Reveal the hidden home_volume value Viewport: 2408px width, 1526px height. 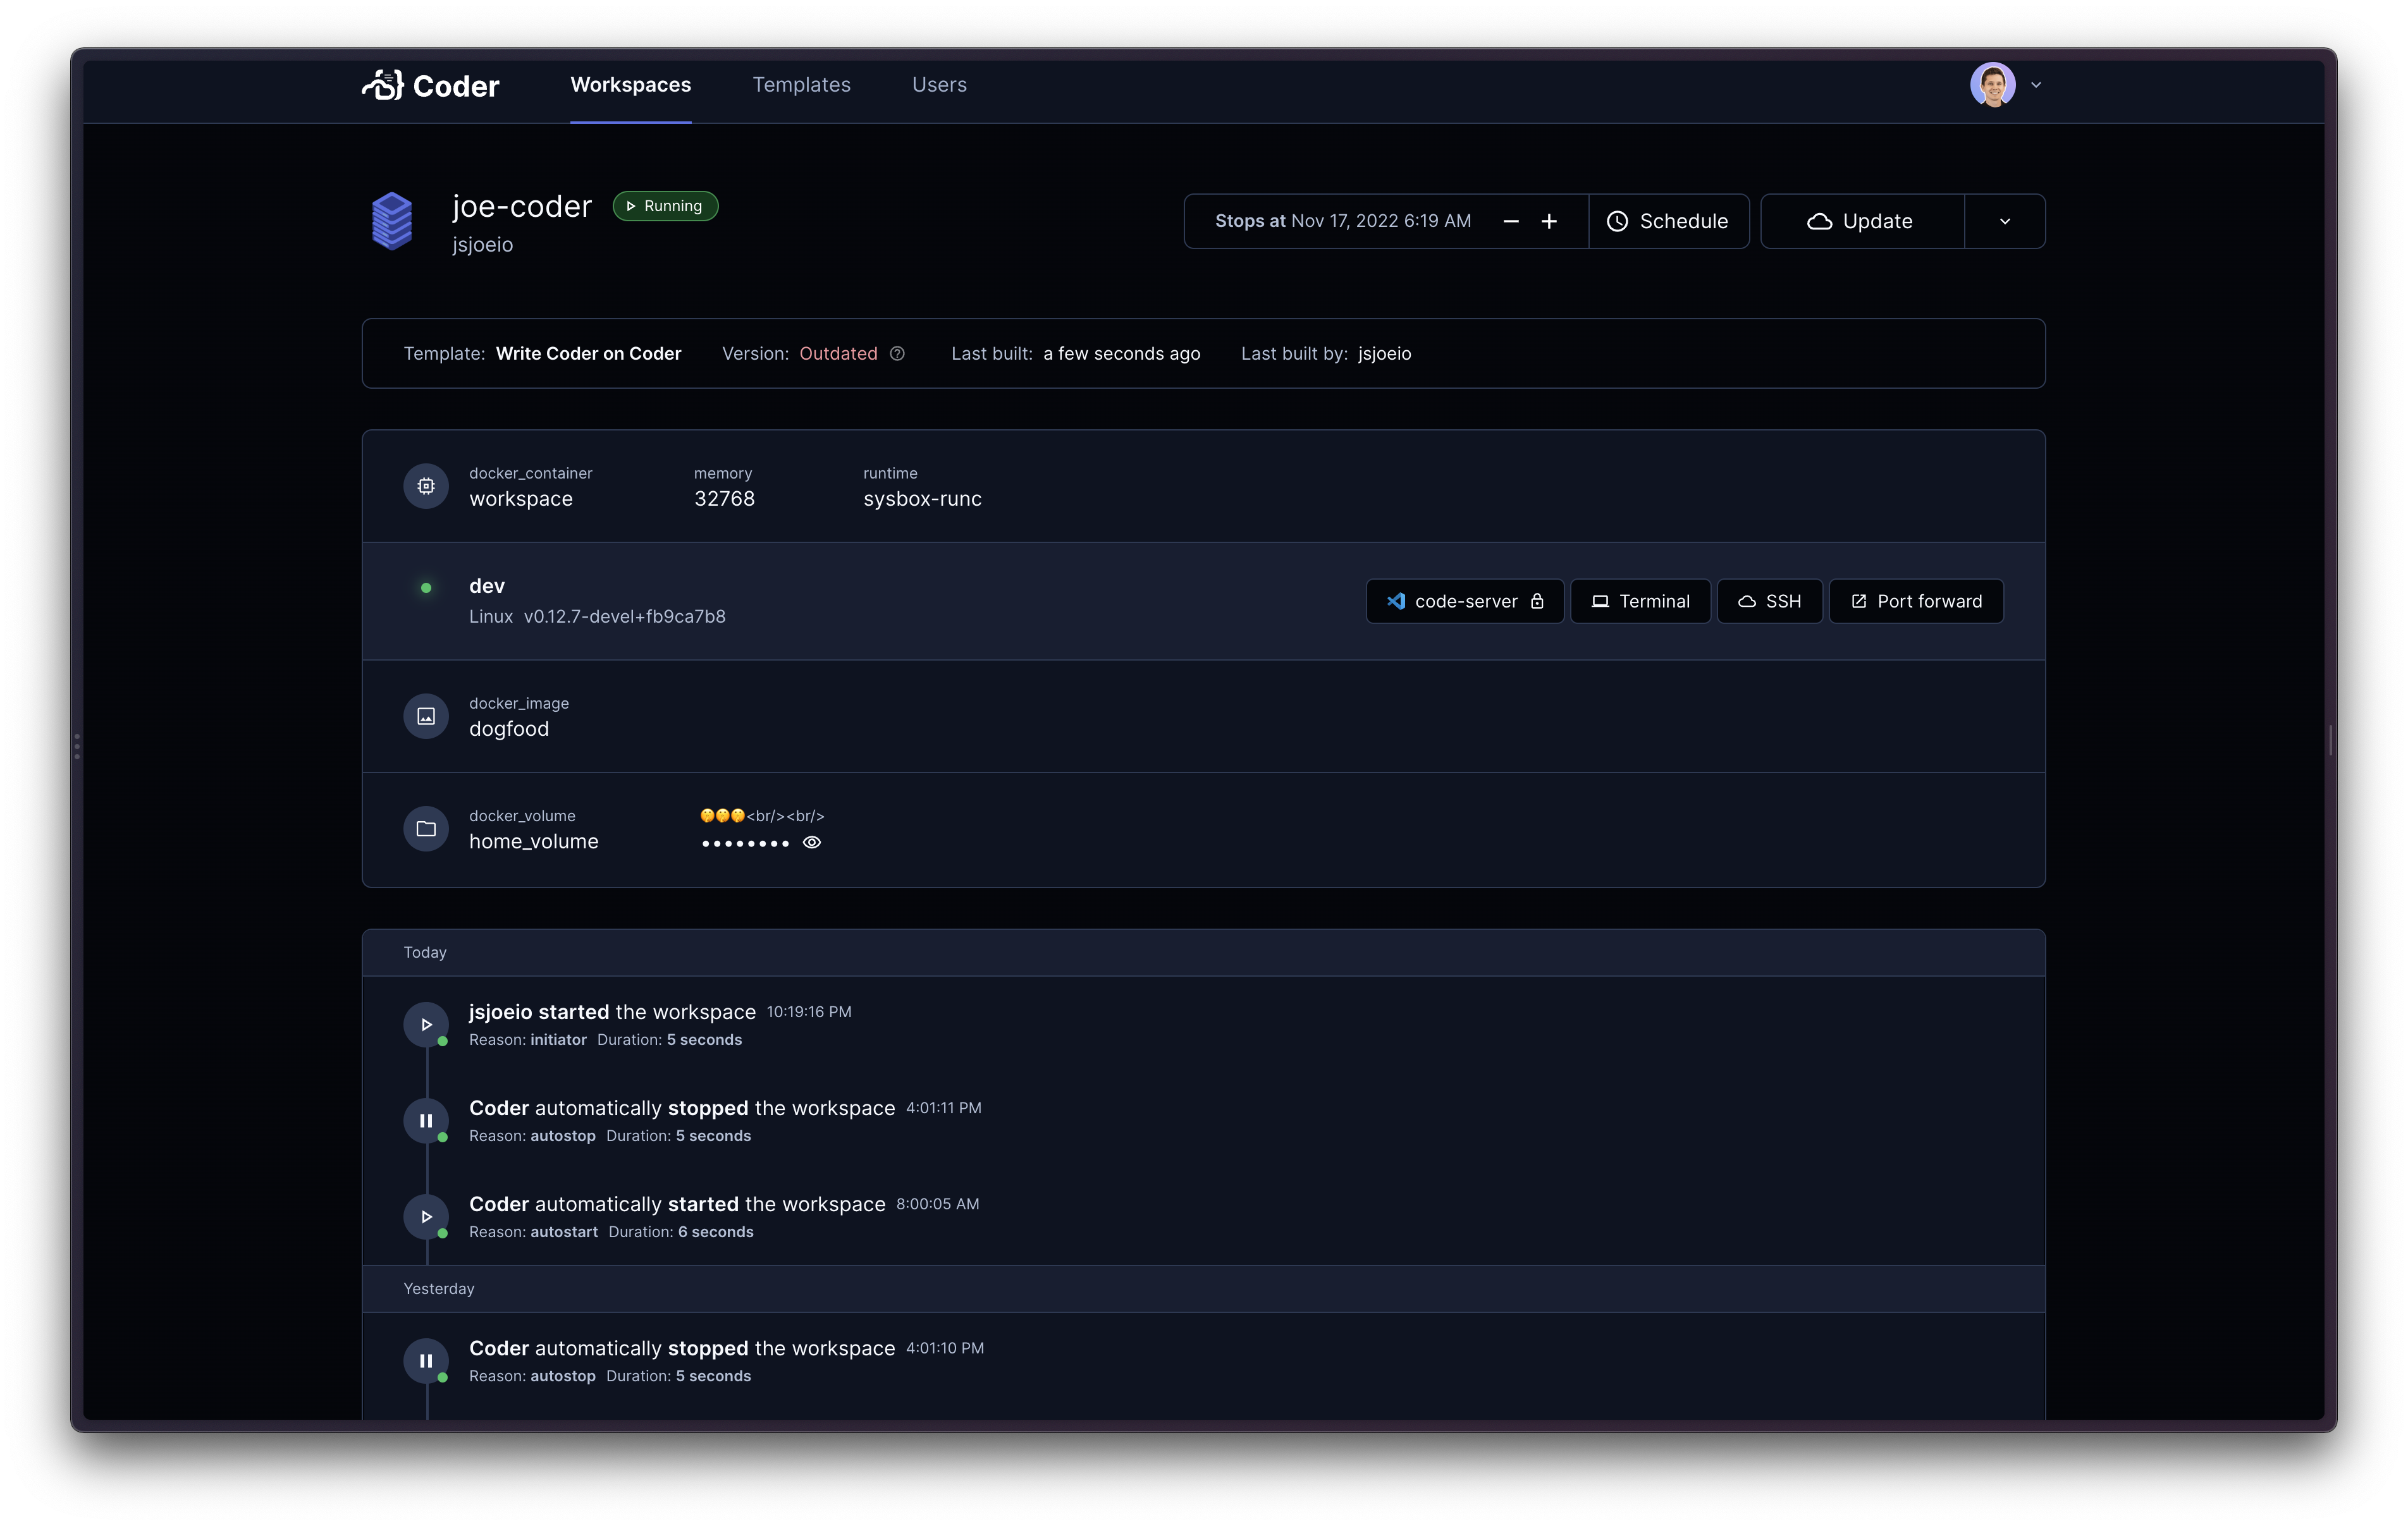click(x=811, y=843)
